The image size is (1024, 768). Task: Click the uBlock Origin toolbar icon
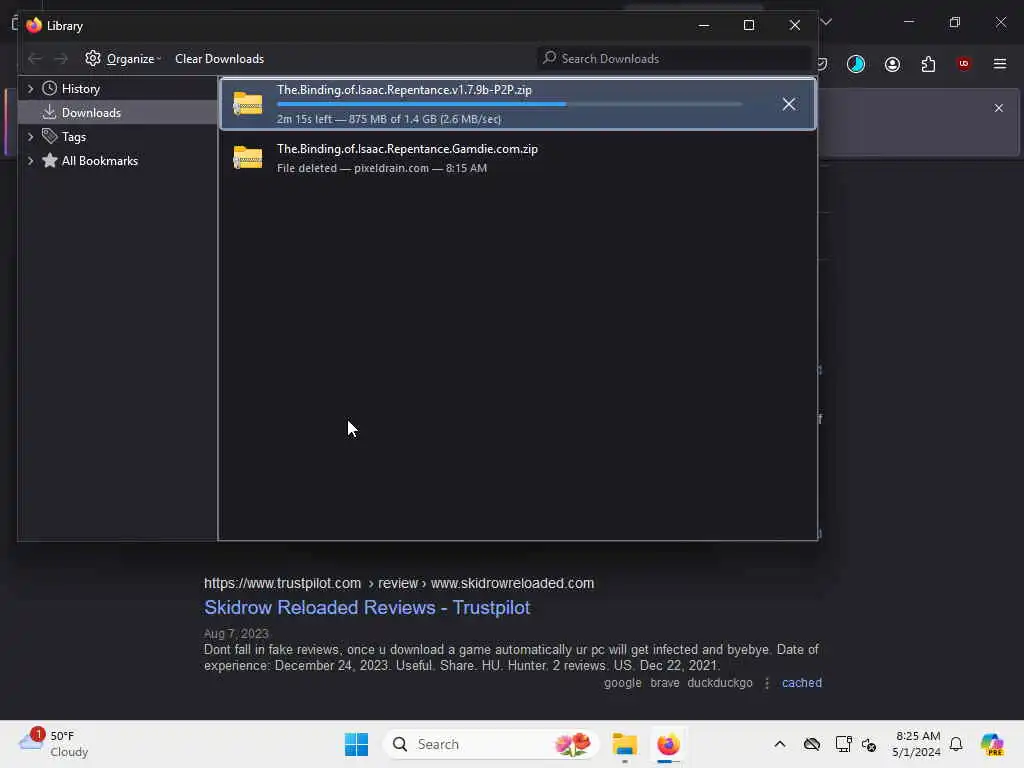pyautogui.click(x=963, y=64)
